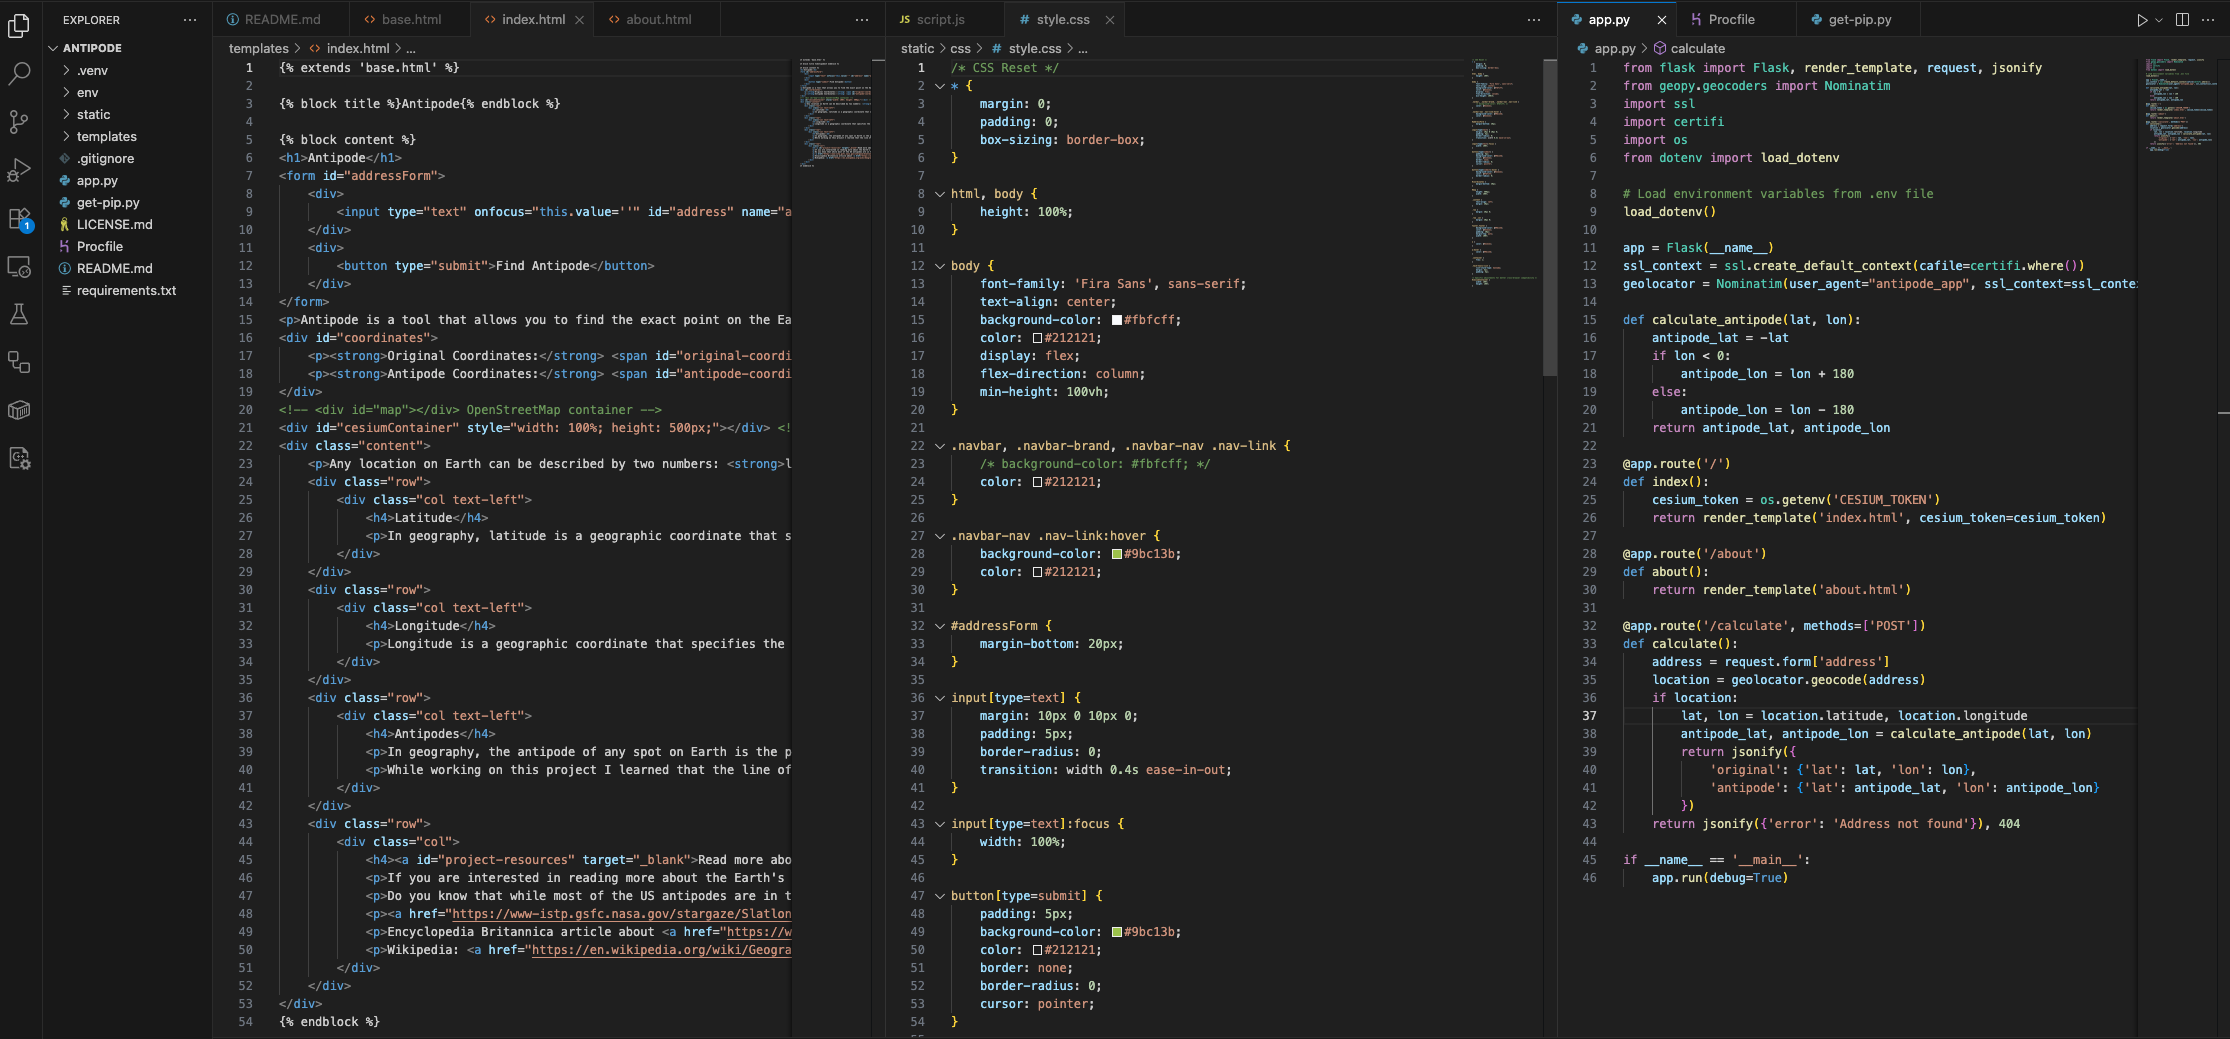Collapse the ANTIPODE root folder

tap(53, 48)
